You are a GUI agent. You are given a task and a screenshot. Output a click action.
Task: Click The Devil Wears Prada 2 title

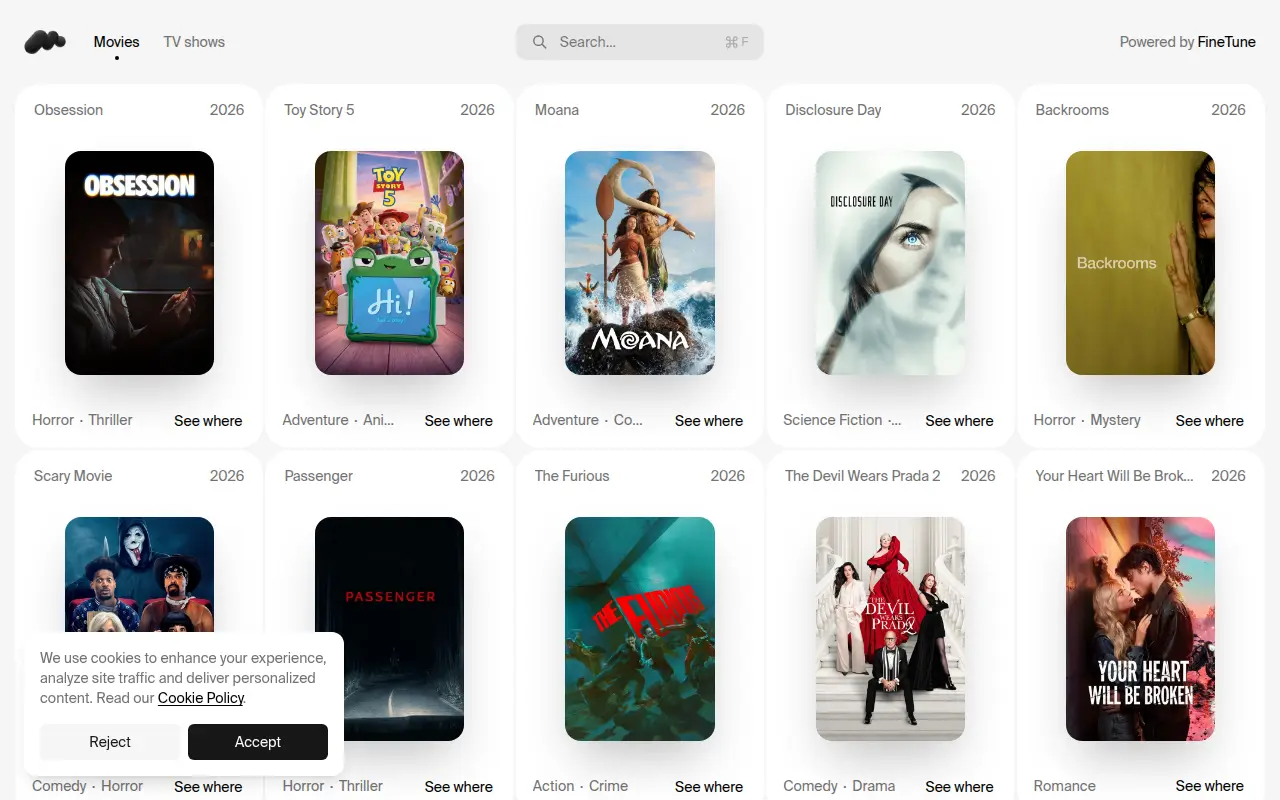coord(863,476)
